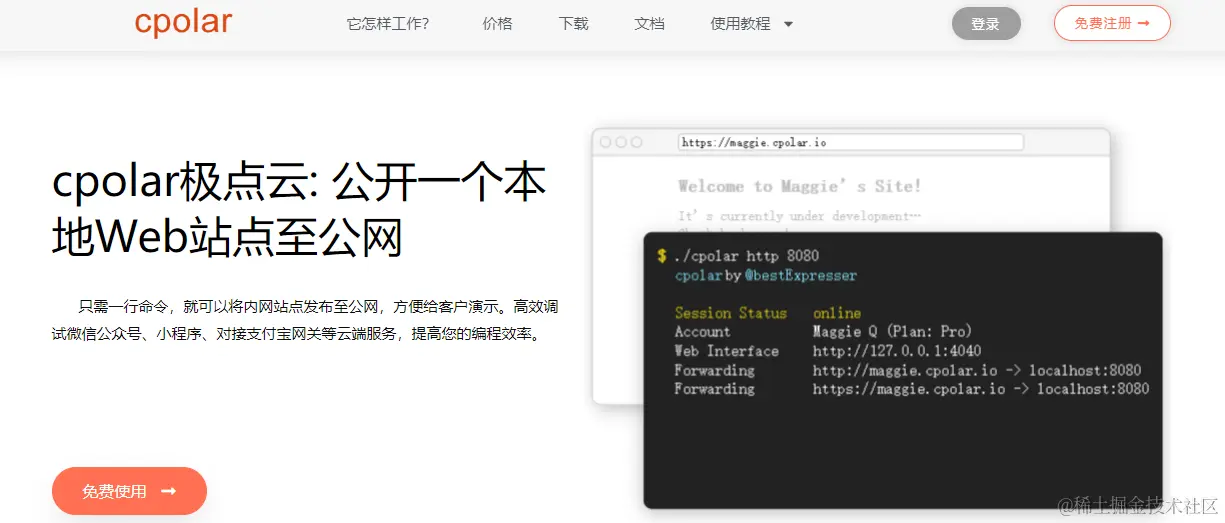This screenshot has width=1225, height=523.
Task: Expand the dropdown arrow beside 使用教程
Action: coord(788,24)
